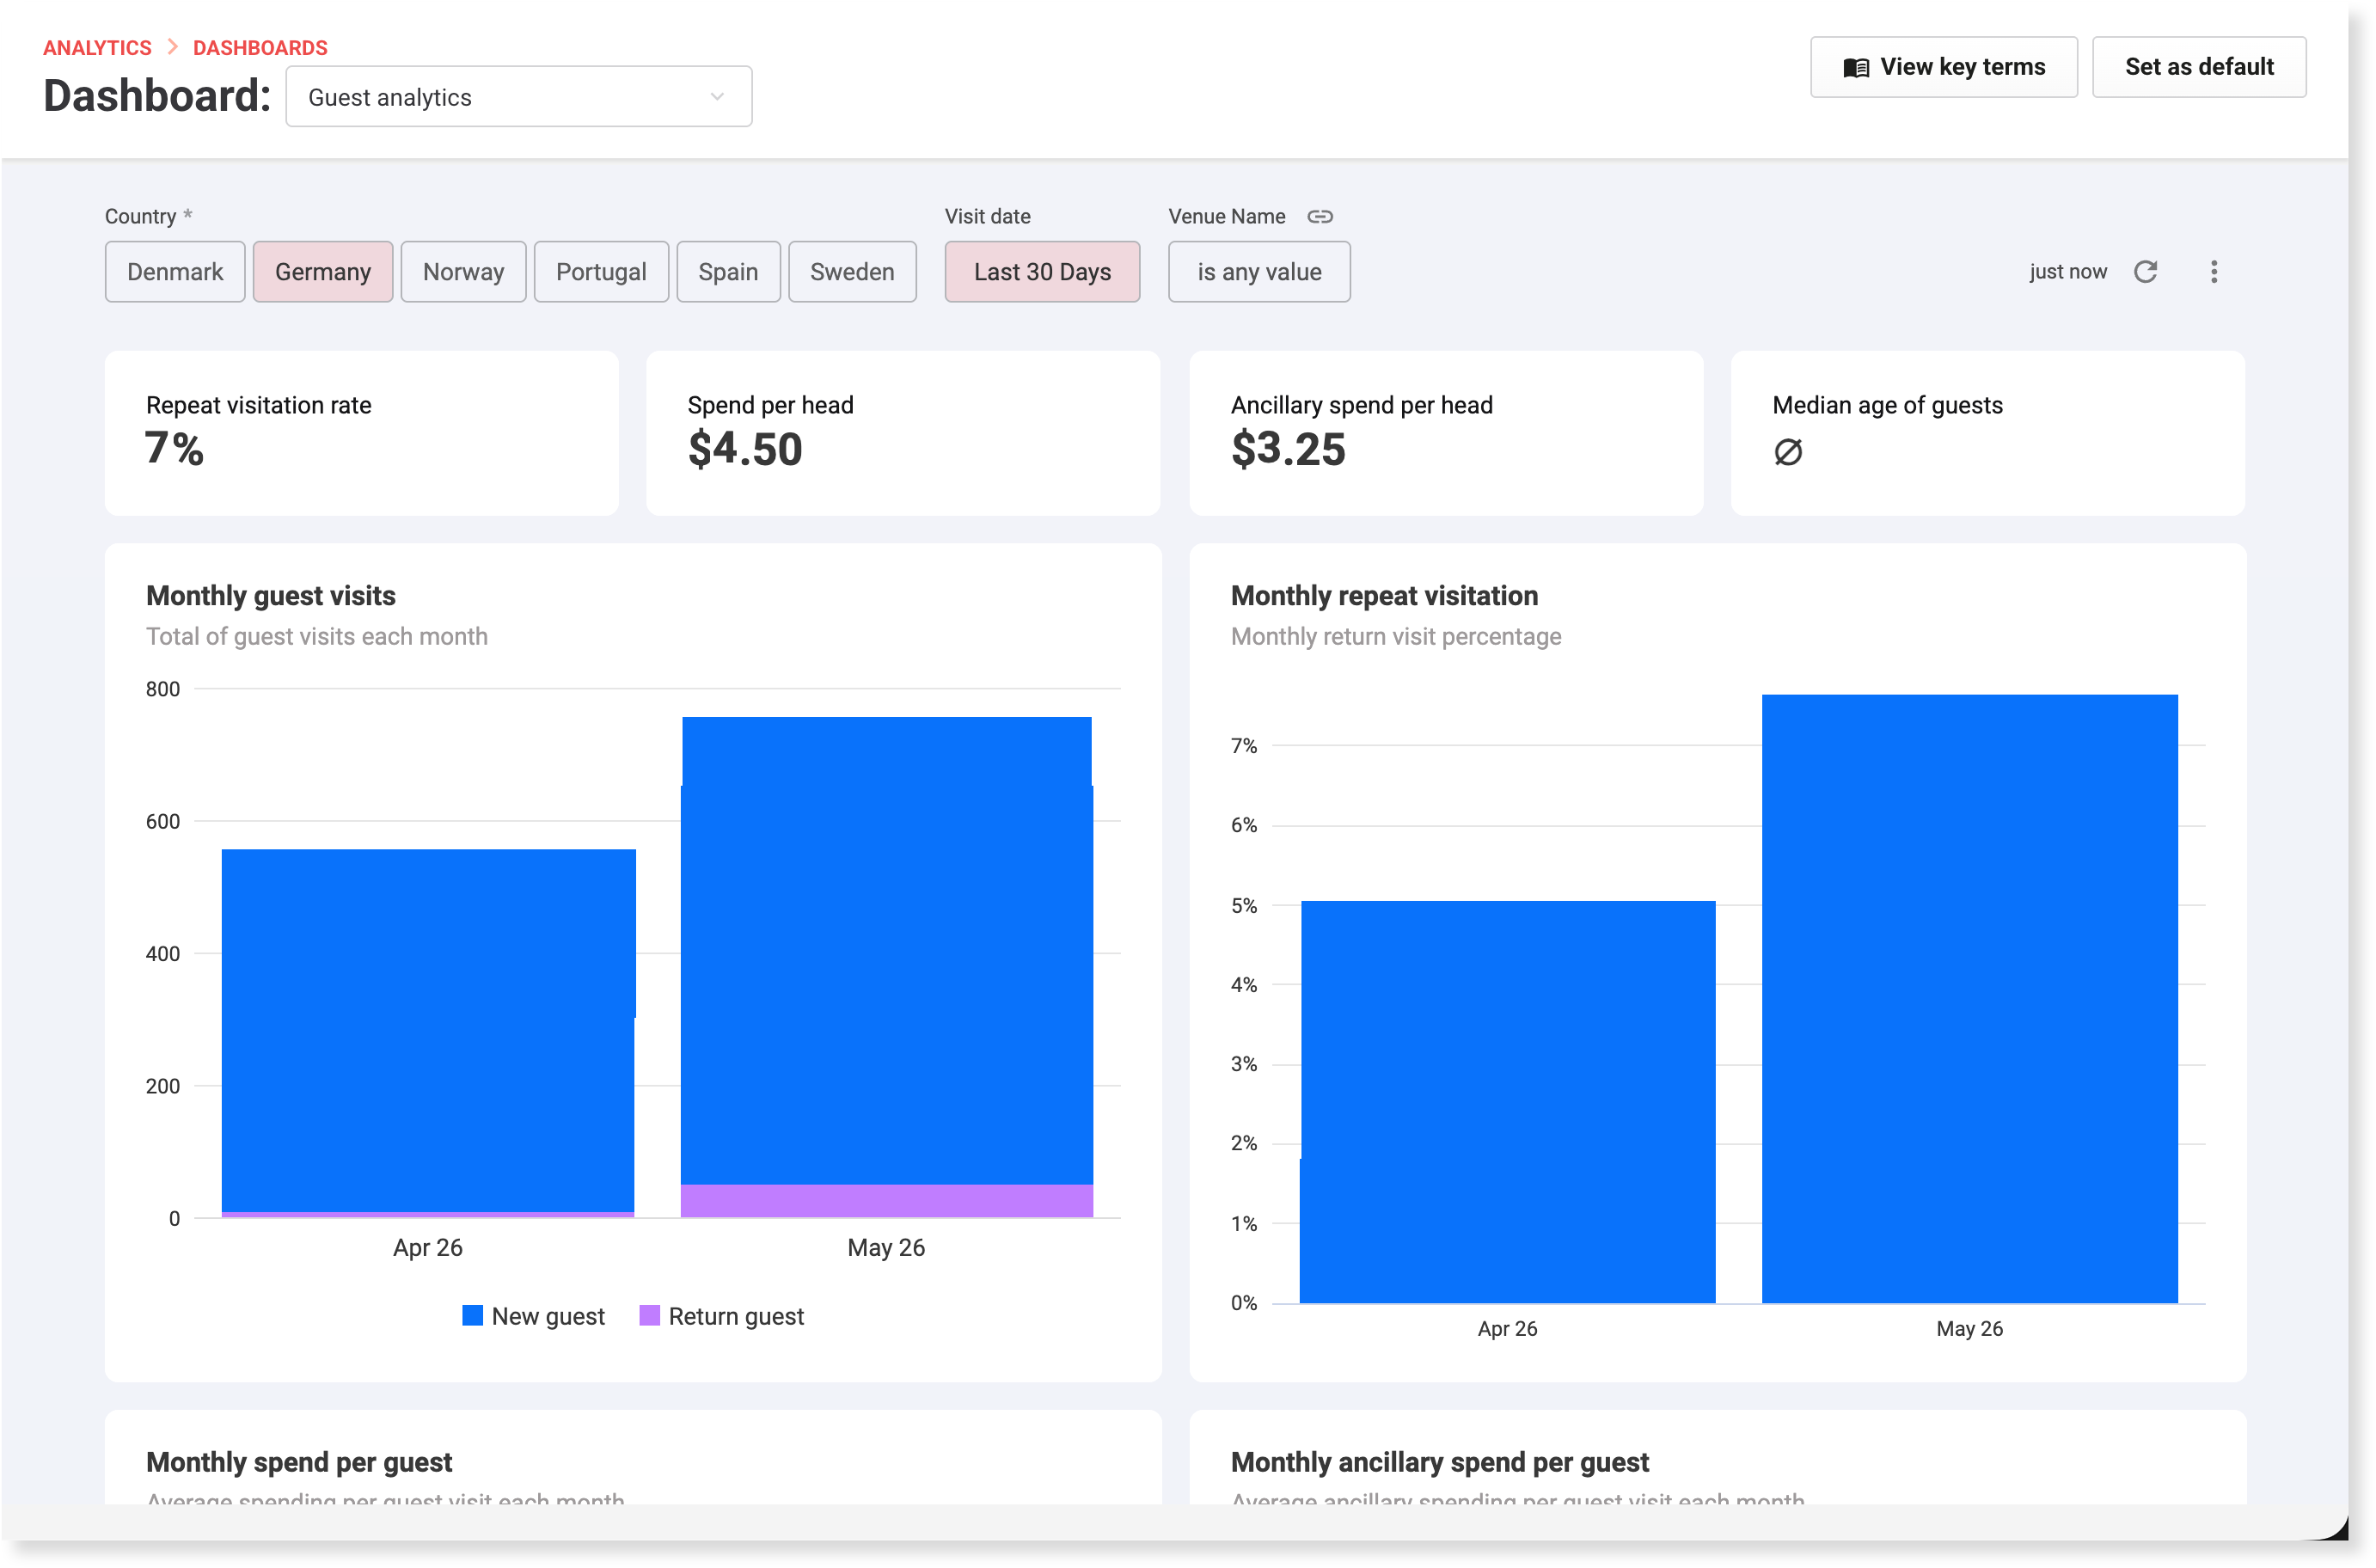2376x1568 pixels.
Task: Click the link icon beside Venue Name
Action: pos(1320,217)
